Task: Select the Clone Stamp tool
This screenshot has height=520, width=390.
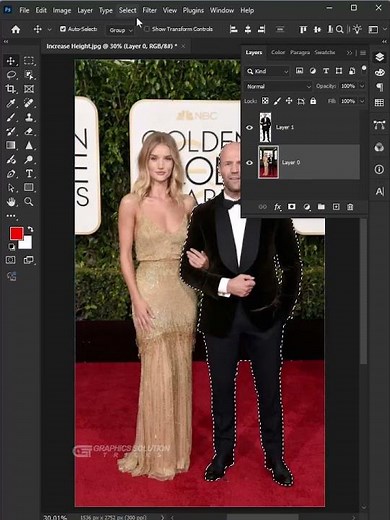Action: click(x=29, y=117)
